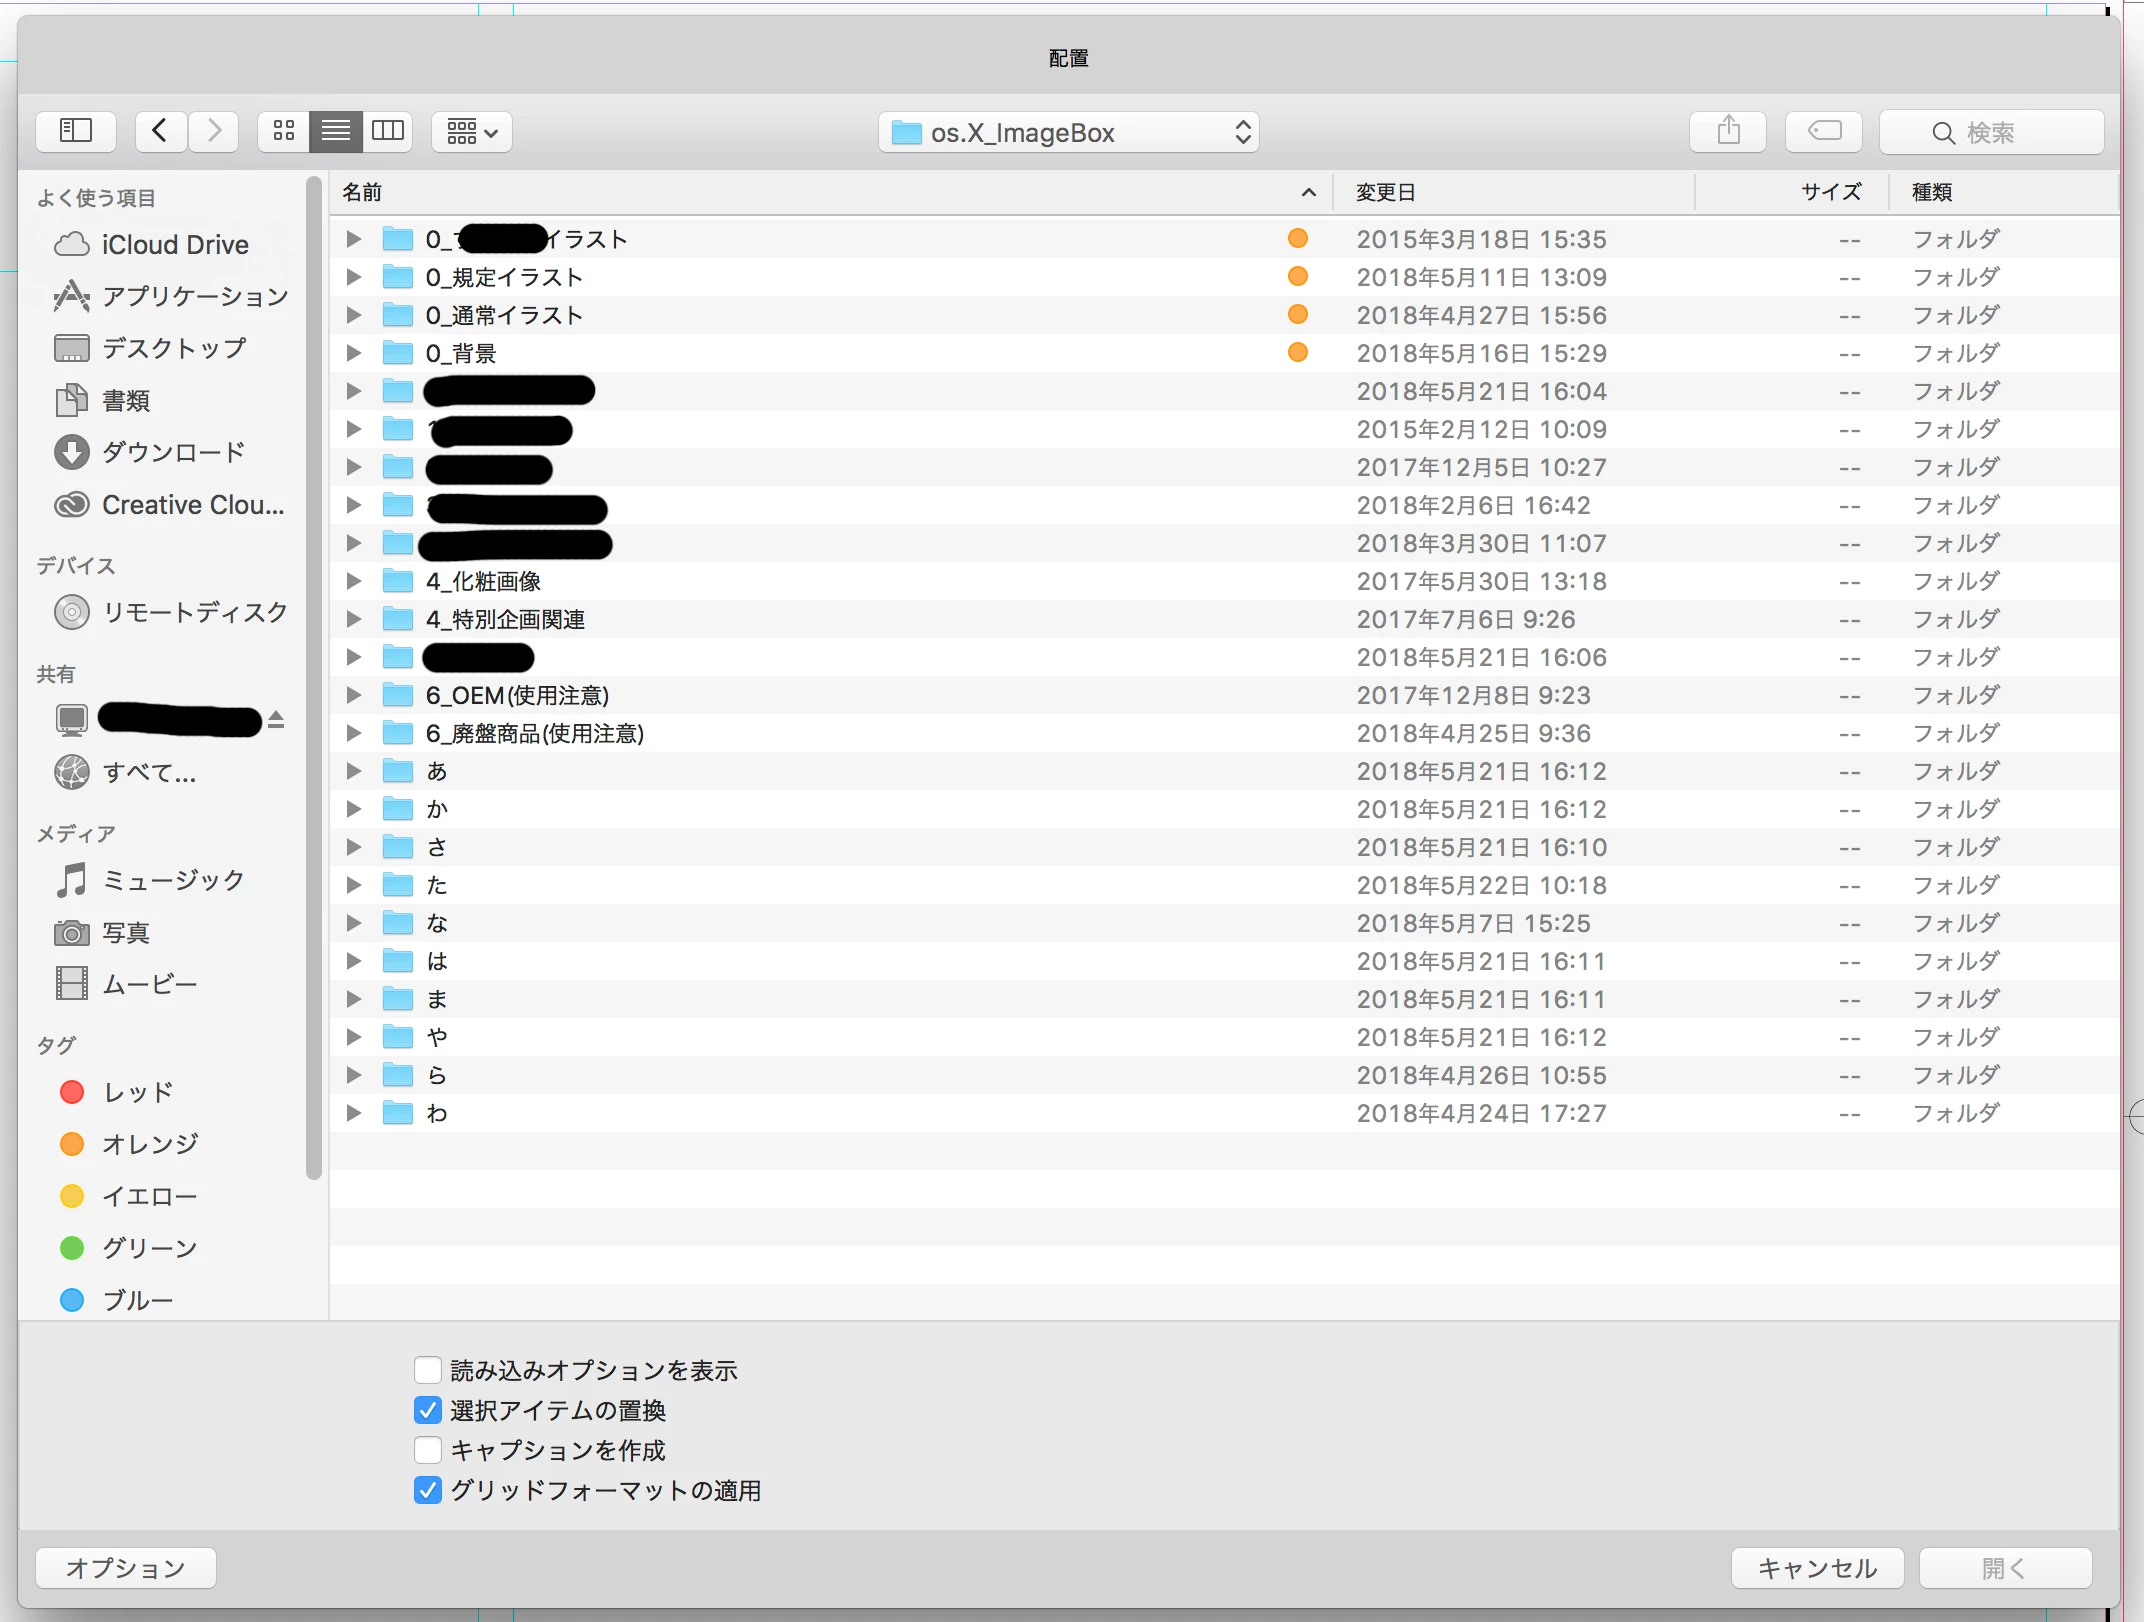This screenshot has width=2144, height=1622.
Task: Open the ダウンロード sidebar folder
Action: 172,453
